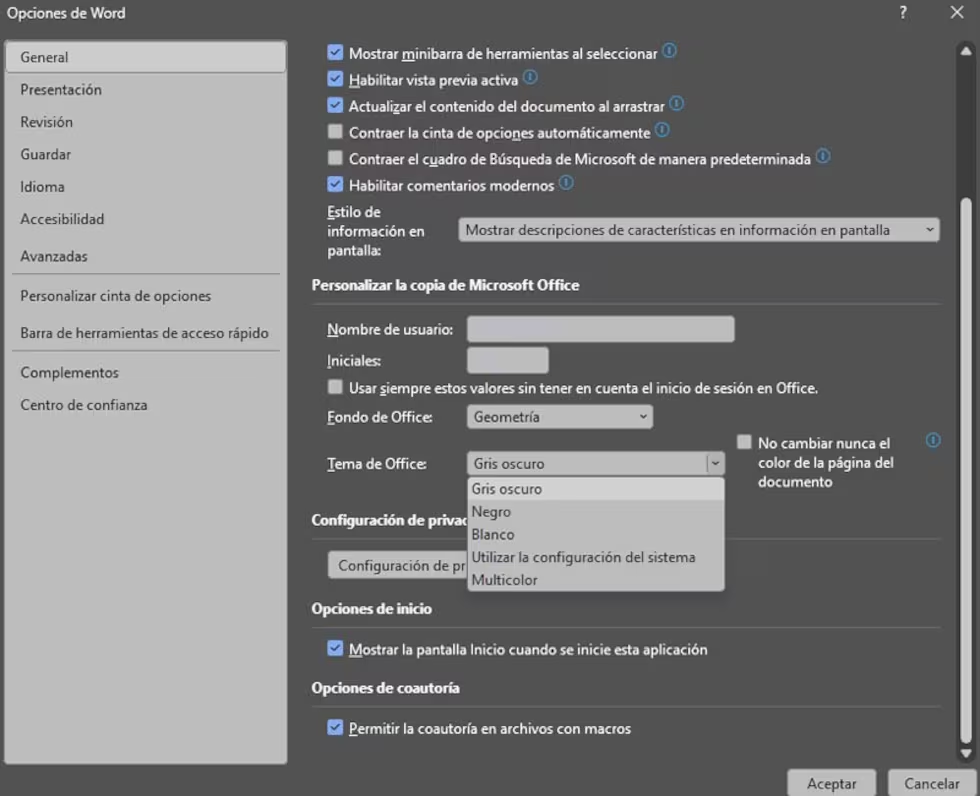Screen dimensions: 980x796
Task: Click info icon beside Mostrar minibarra de herramientas
Action: coord(670,51)
